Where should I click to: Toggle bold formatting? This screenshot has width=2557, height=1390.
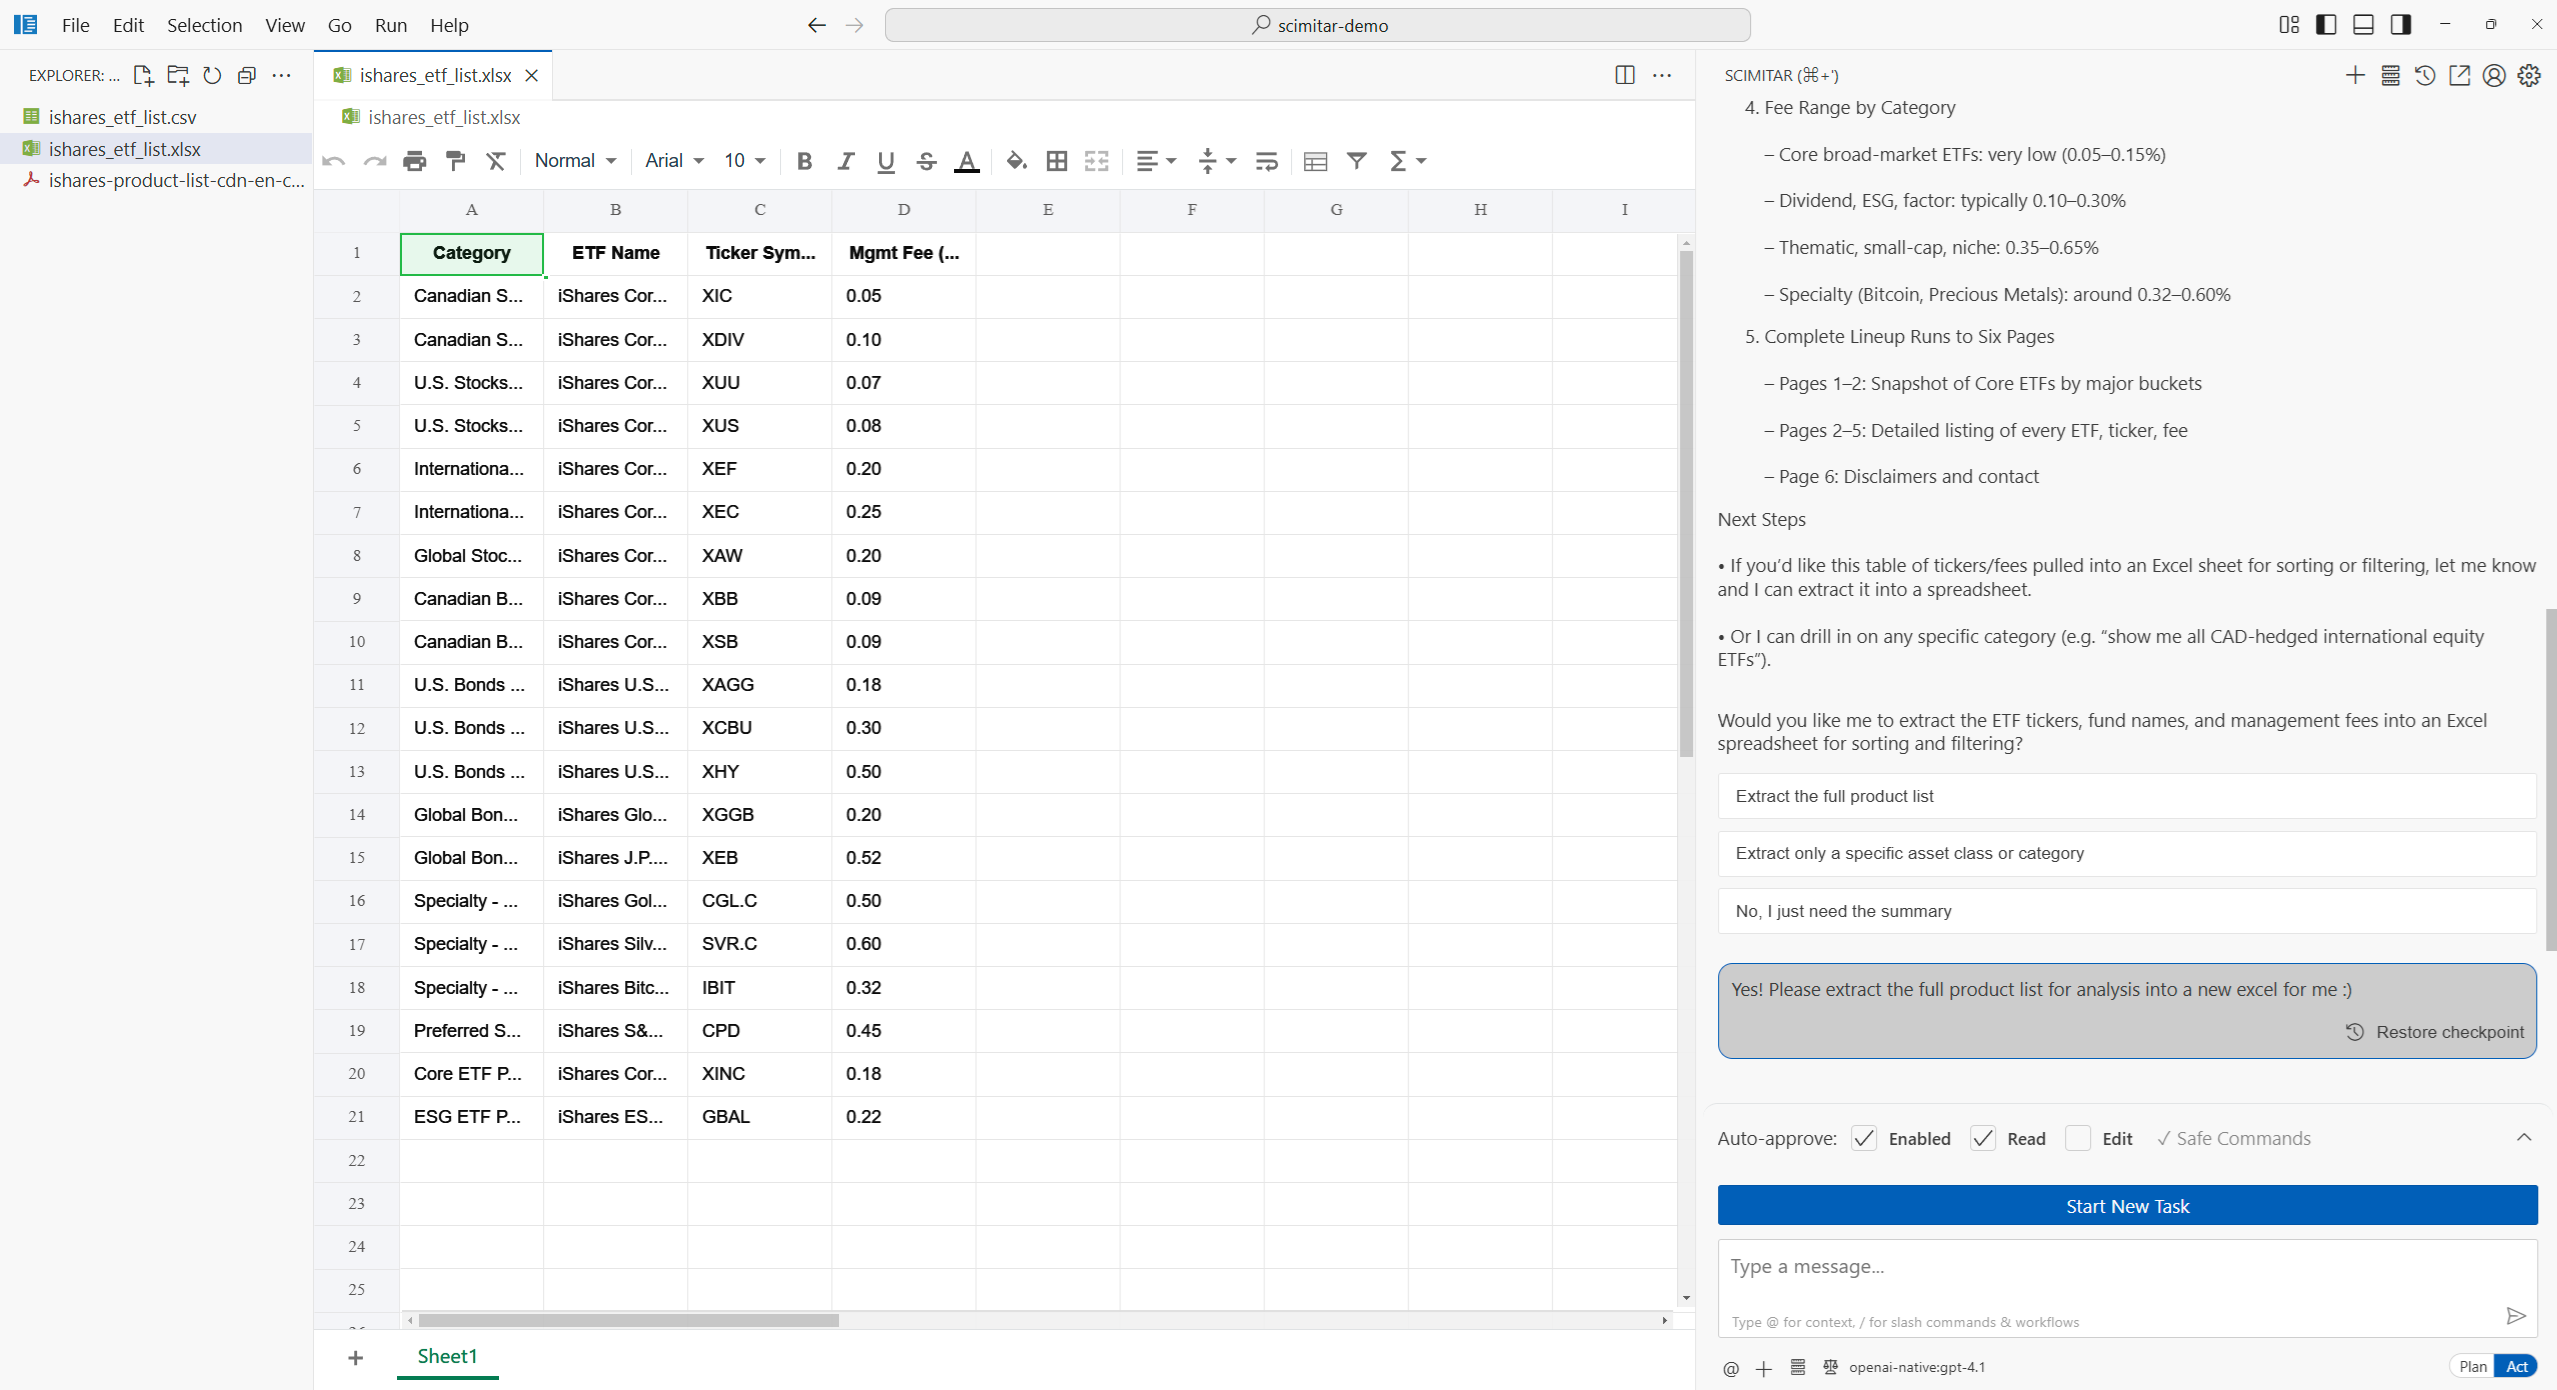pyautogui.click(x=804, y=161)
